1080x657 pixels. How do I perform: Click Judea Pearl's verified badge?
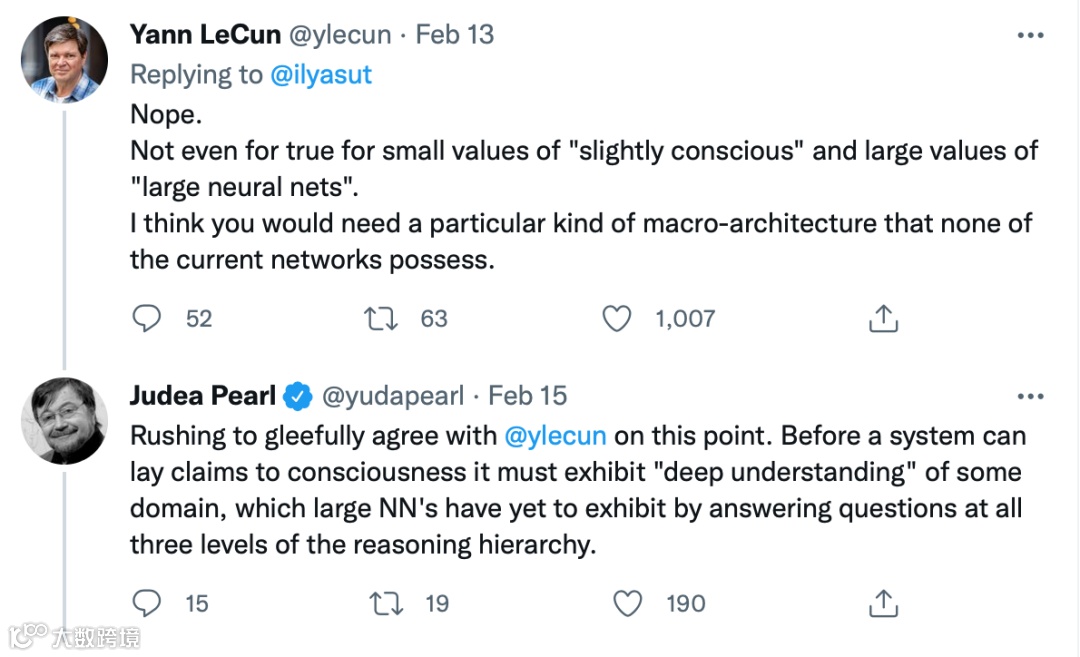(x=296, y=397)
